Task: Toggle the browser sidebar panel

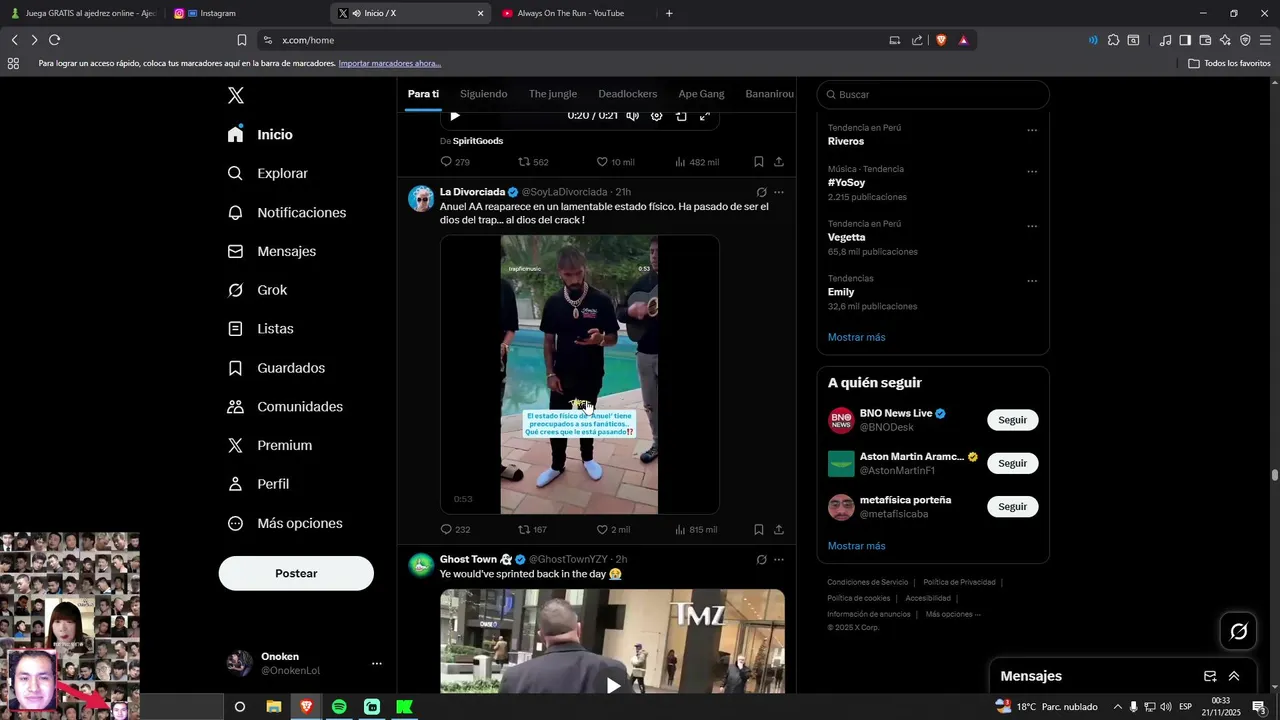Action: coord(1185,40)
